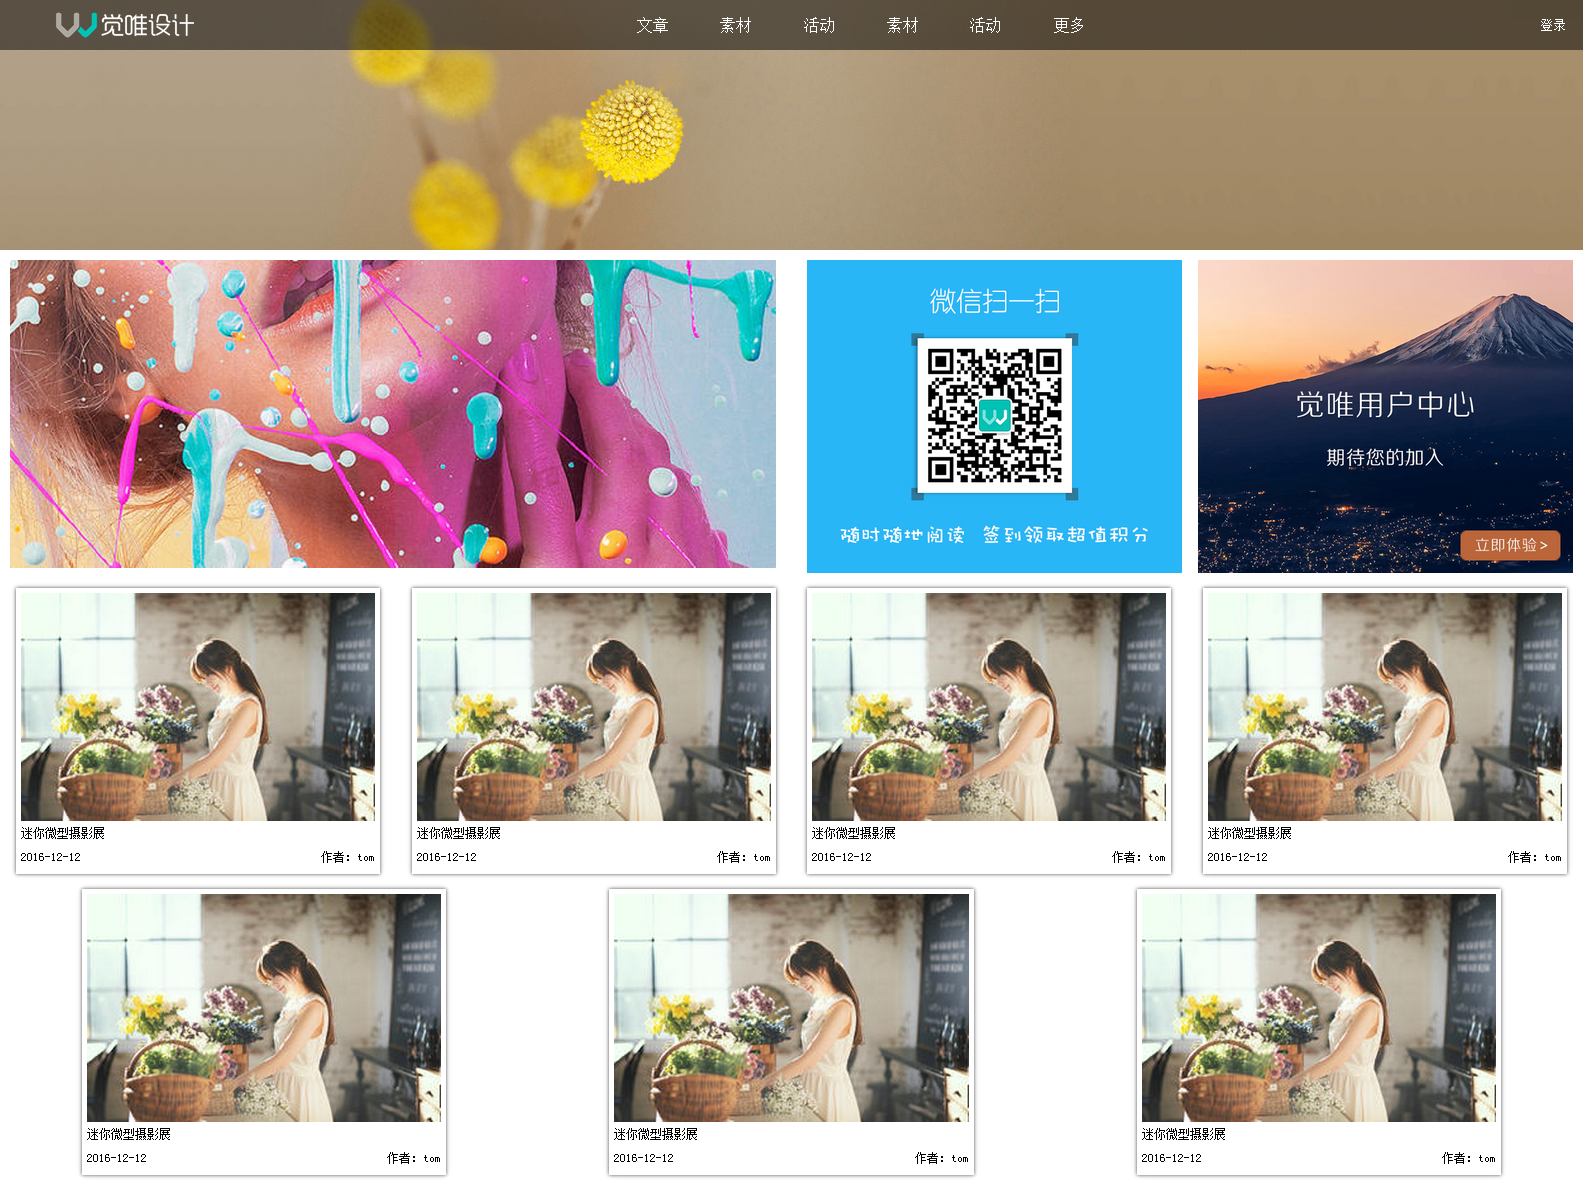This screenshot has height=1185, width=1583.
Task: Open the top-row second 迷你微型摄影展 card photo
Action: [x=594, y=707]
